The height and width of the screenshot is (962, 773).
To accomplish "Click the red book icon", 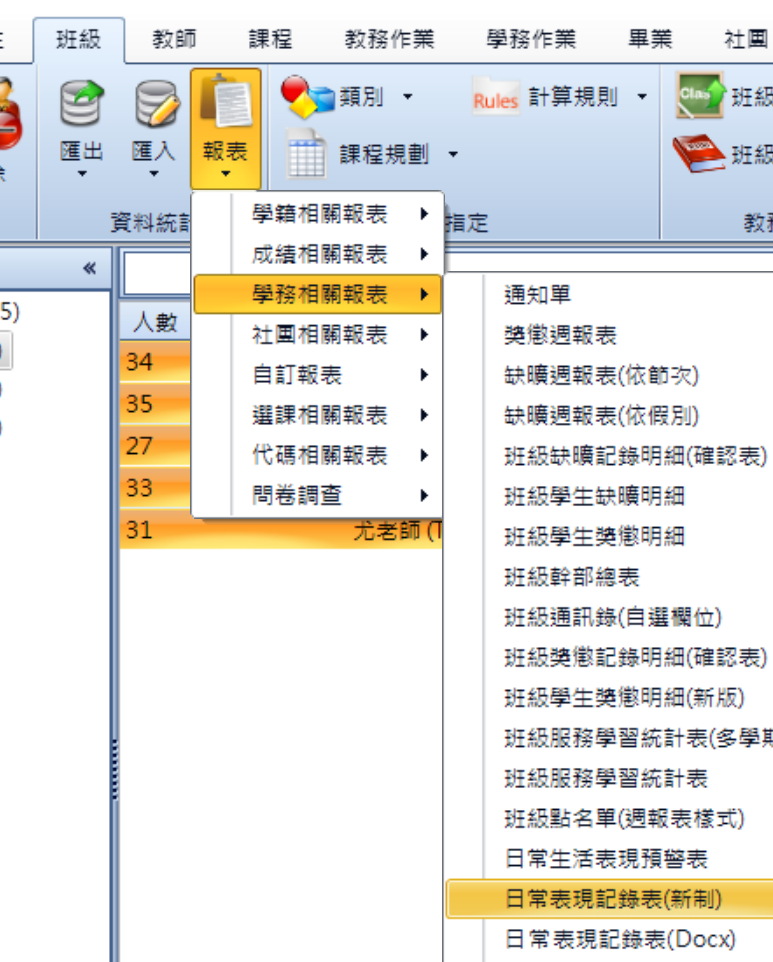I will click(x=699, y=153).
